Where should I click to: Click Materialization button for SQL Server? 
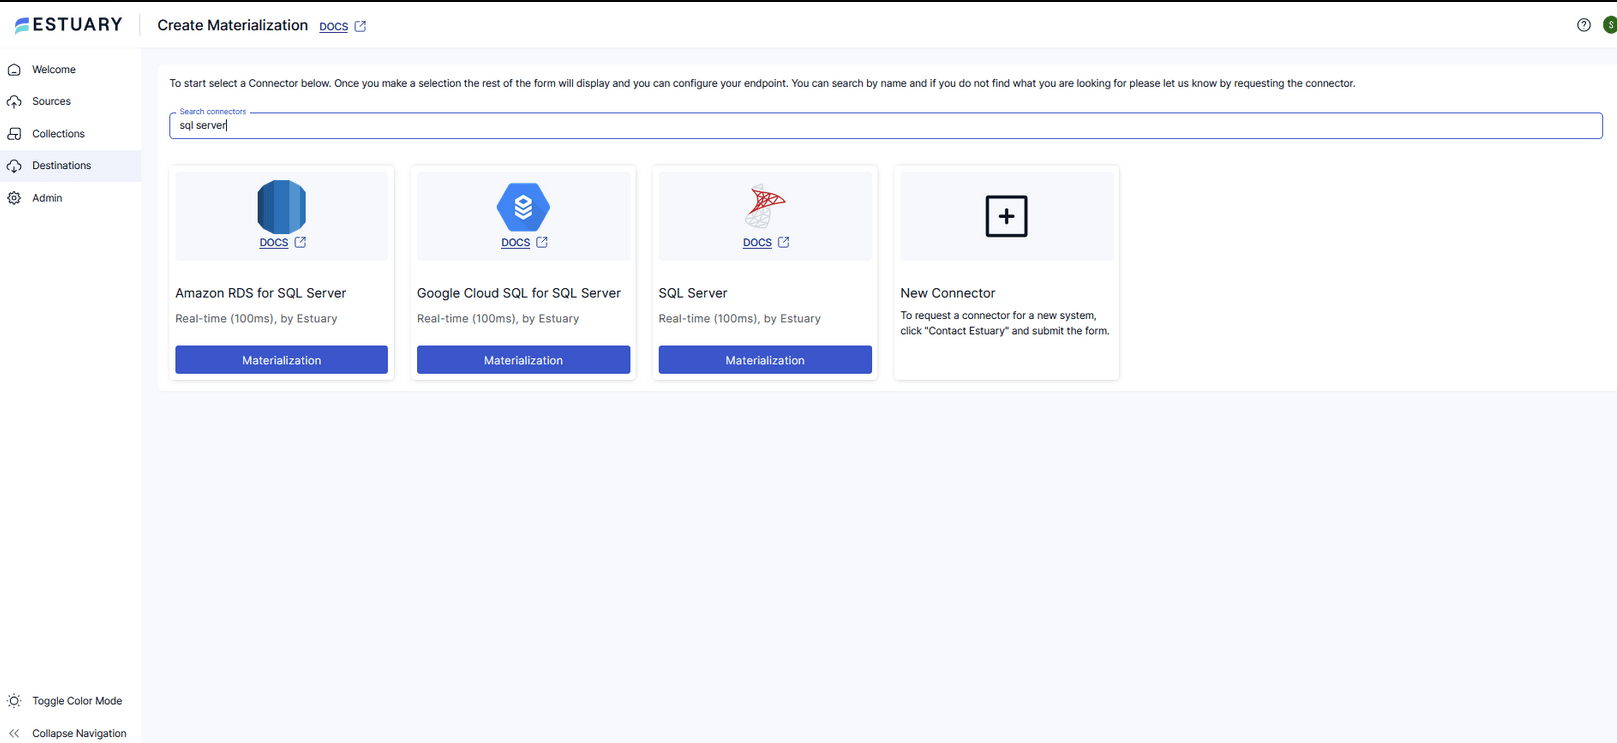coord(765,360)
